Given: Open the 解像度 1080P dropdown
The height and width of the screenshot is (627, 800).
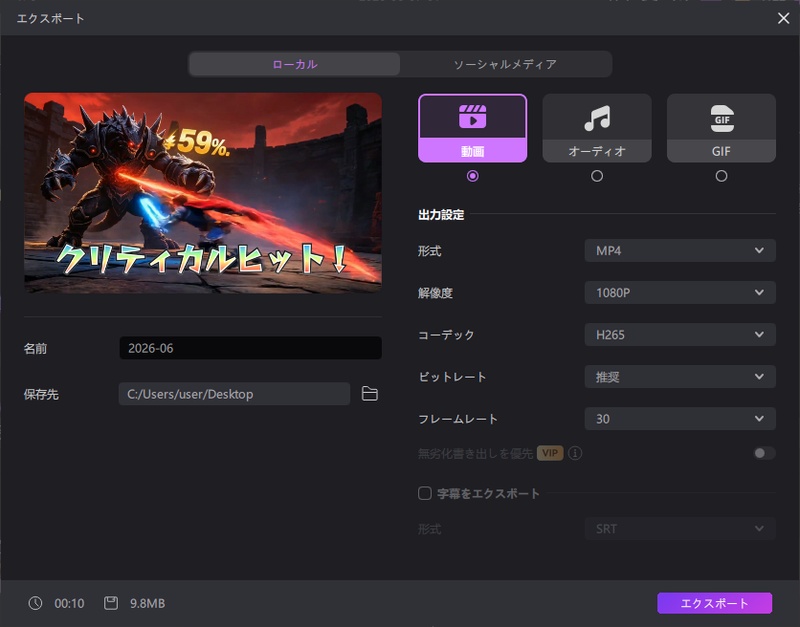Looking at the screenshot, I should point(680,293).
